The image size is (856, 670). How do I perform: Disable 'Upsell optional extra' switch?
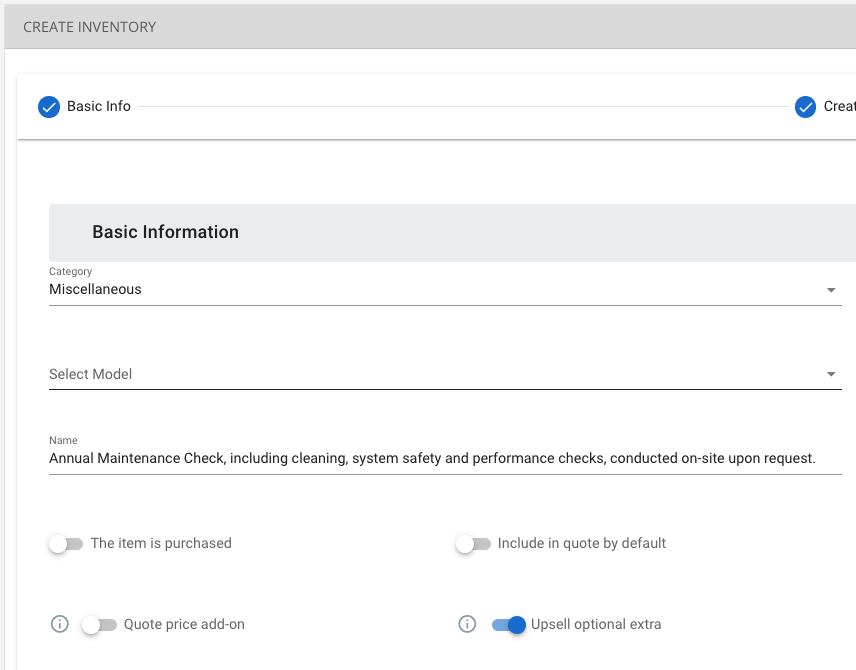coord(508,625)
